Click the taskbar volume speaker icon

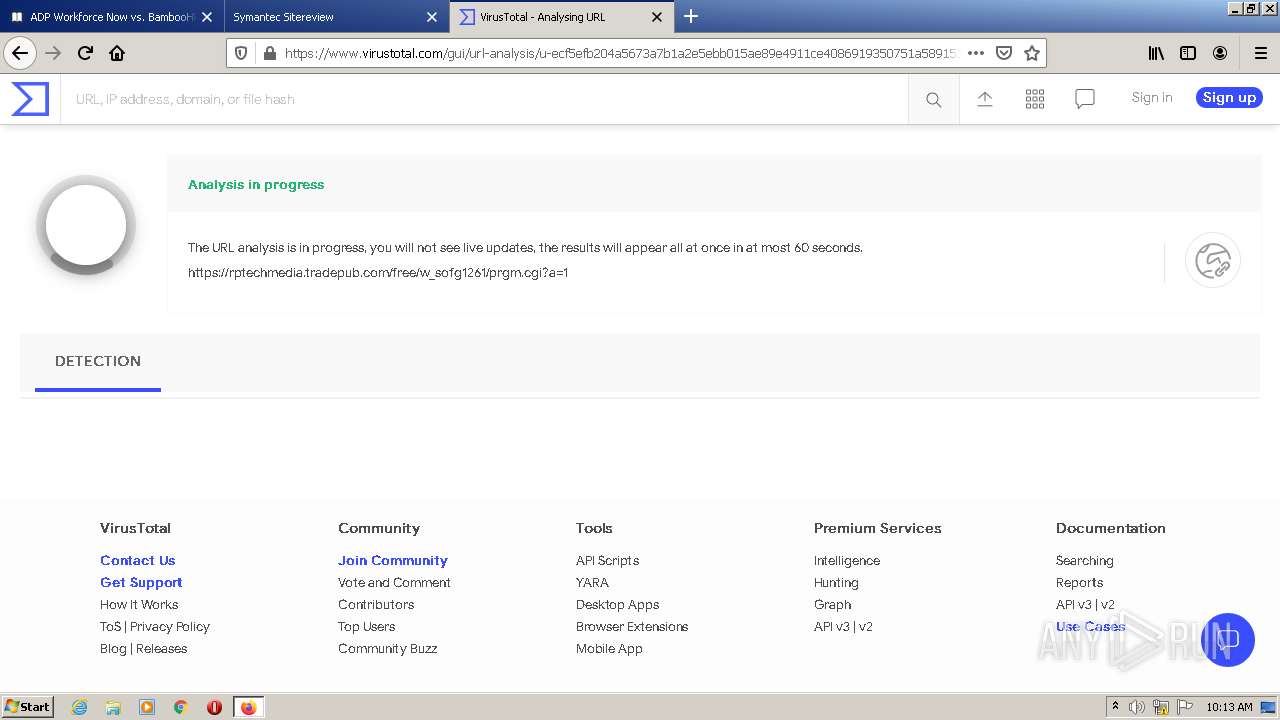[x=1137, y=707]
